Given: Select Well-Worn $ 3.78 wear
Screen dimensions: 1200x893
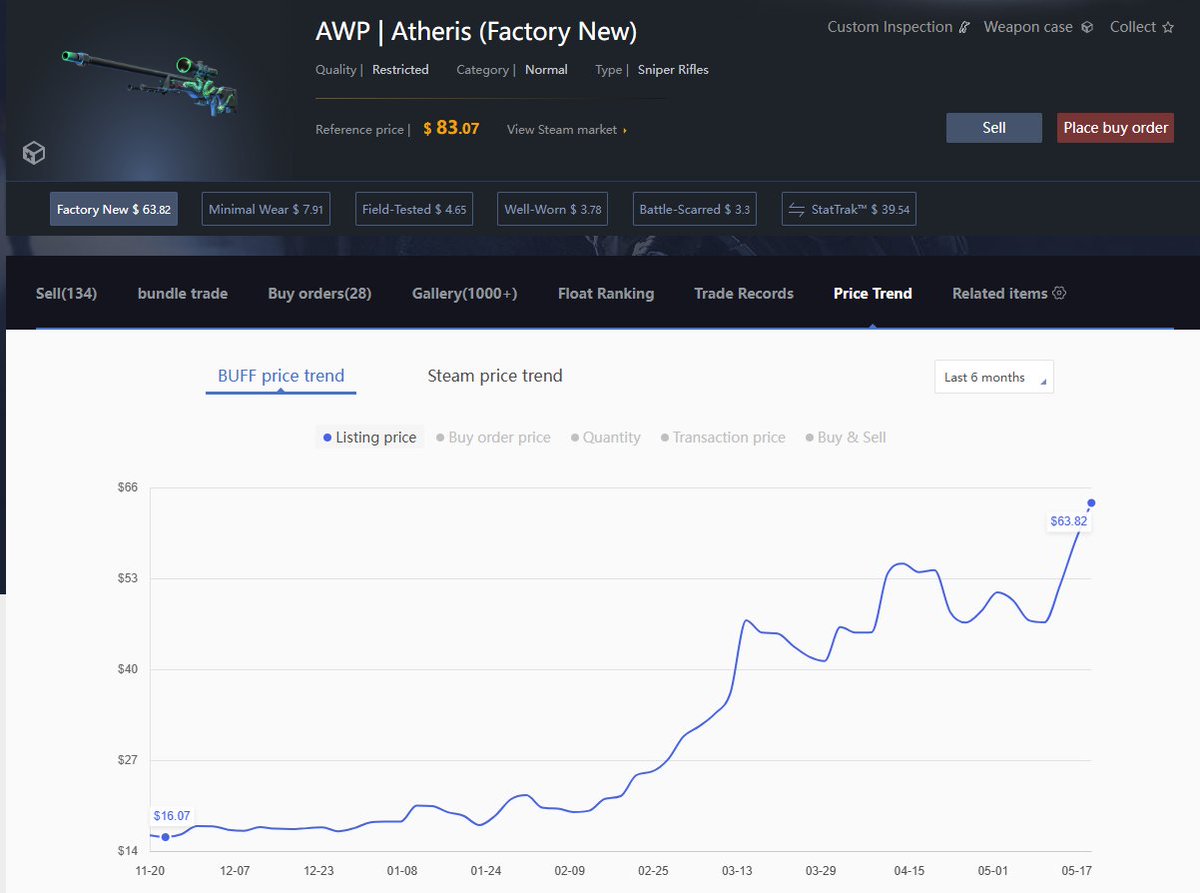Looking at the screenshot, I should tap(553, 209).
